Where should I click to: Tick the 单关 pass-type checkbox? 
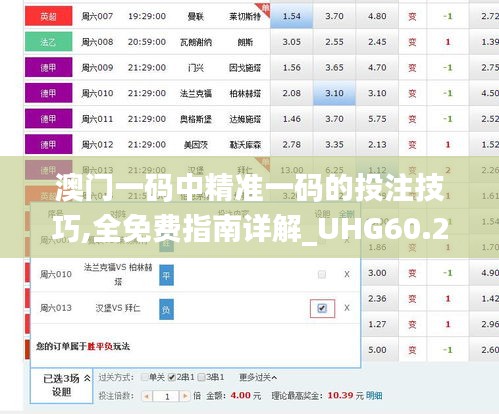[x=144, y=377]
